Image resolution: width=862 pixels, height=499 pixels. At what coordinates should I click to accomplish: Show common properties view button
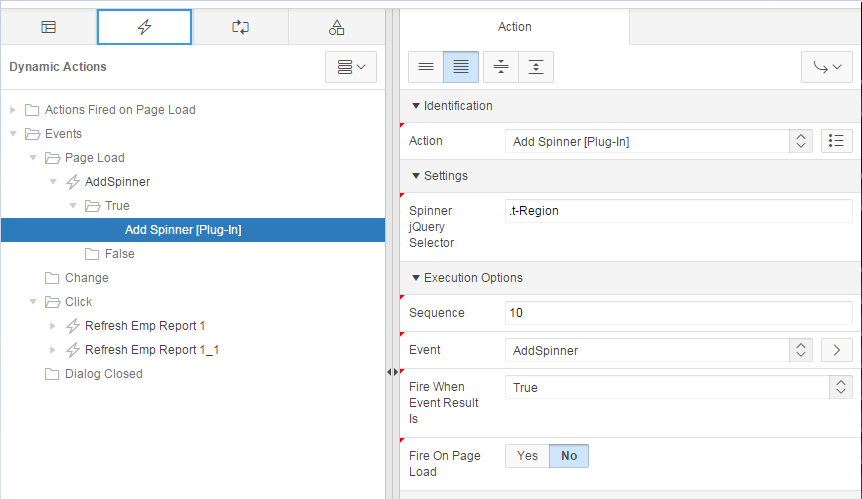point(426,67)
